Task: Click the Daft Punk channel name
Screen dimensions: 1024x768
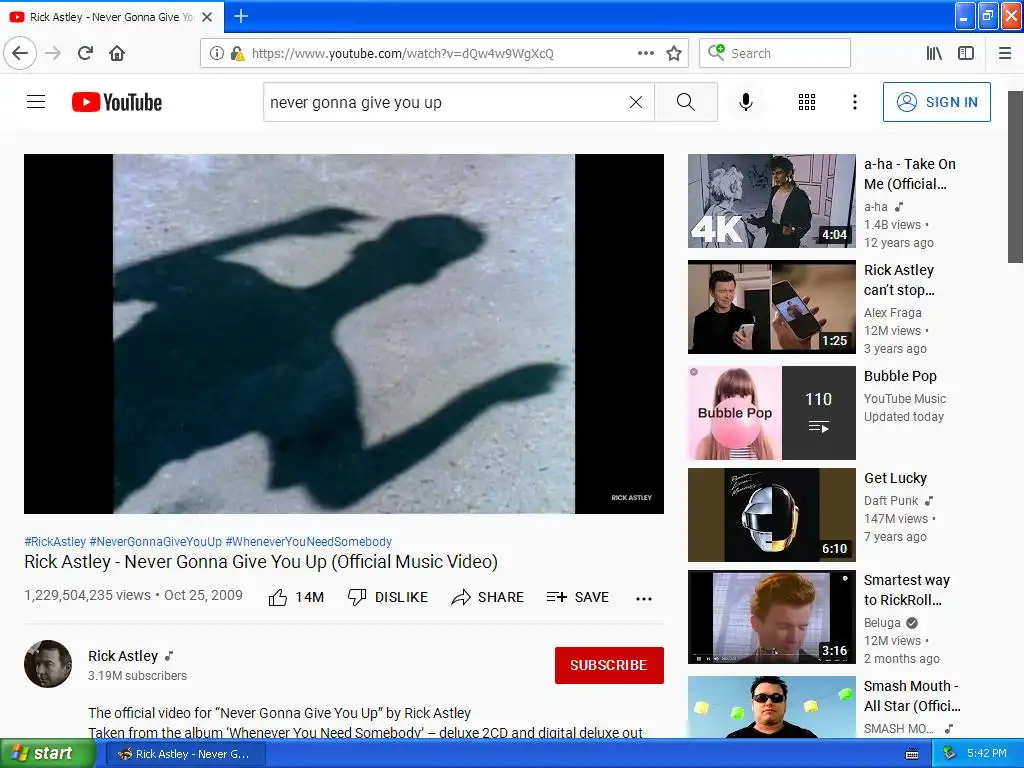Action: pyautogui.click(x=891, y=501)
